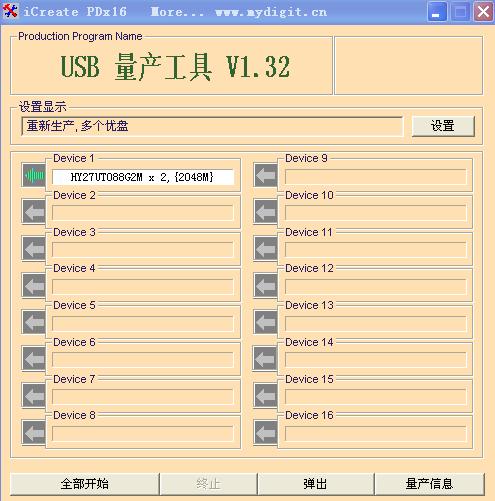Screen dimensions: 495x501
Task: Click the empty Device 2 status field
Action: tap(143, 213)
